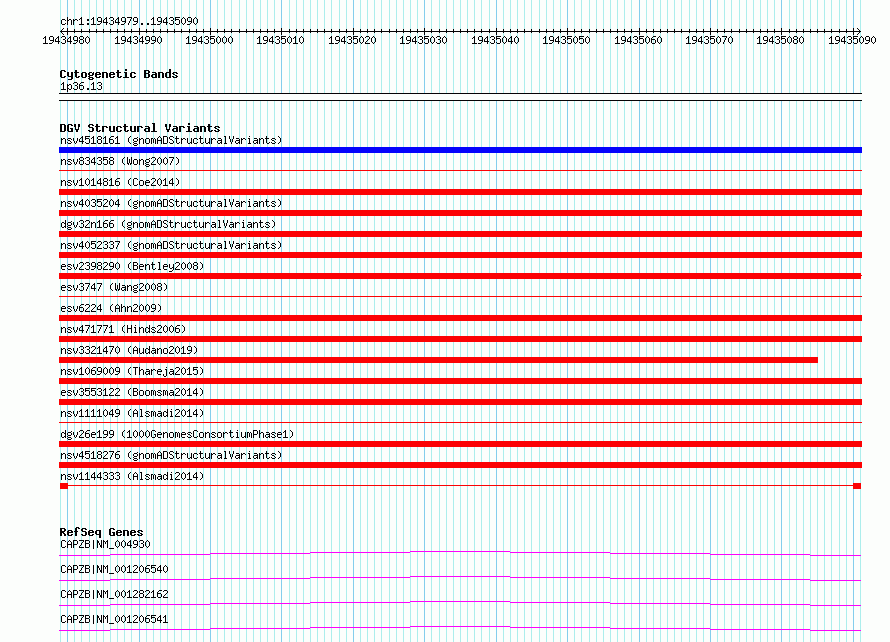
Task: Open the nsv1069009 (Thareja2015) variant
Action: (132, 371)
